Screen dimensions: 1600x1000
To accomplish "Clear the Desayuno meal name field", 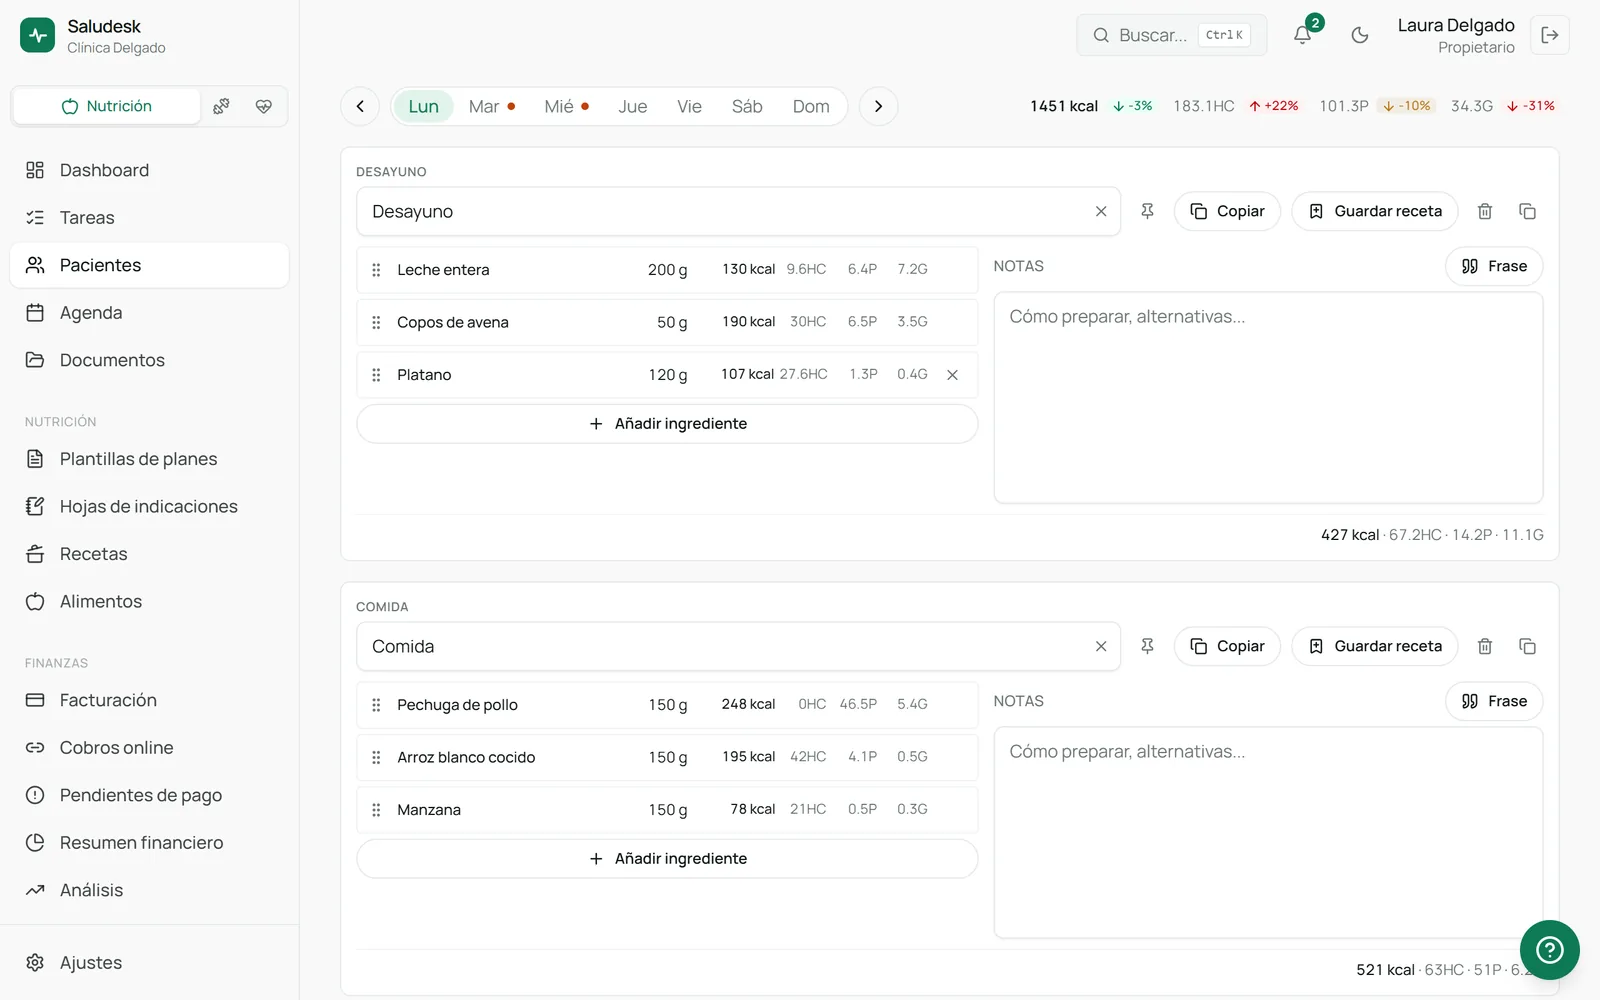I will 1101,211.
